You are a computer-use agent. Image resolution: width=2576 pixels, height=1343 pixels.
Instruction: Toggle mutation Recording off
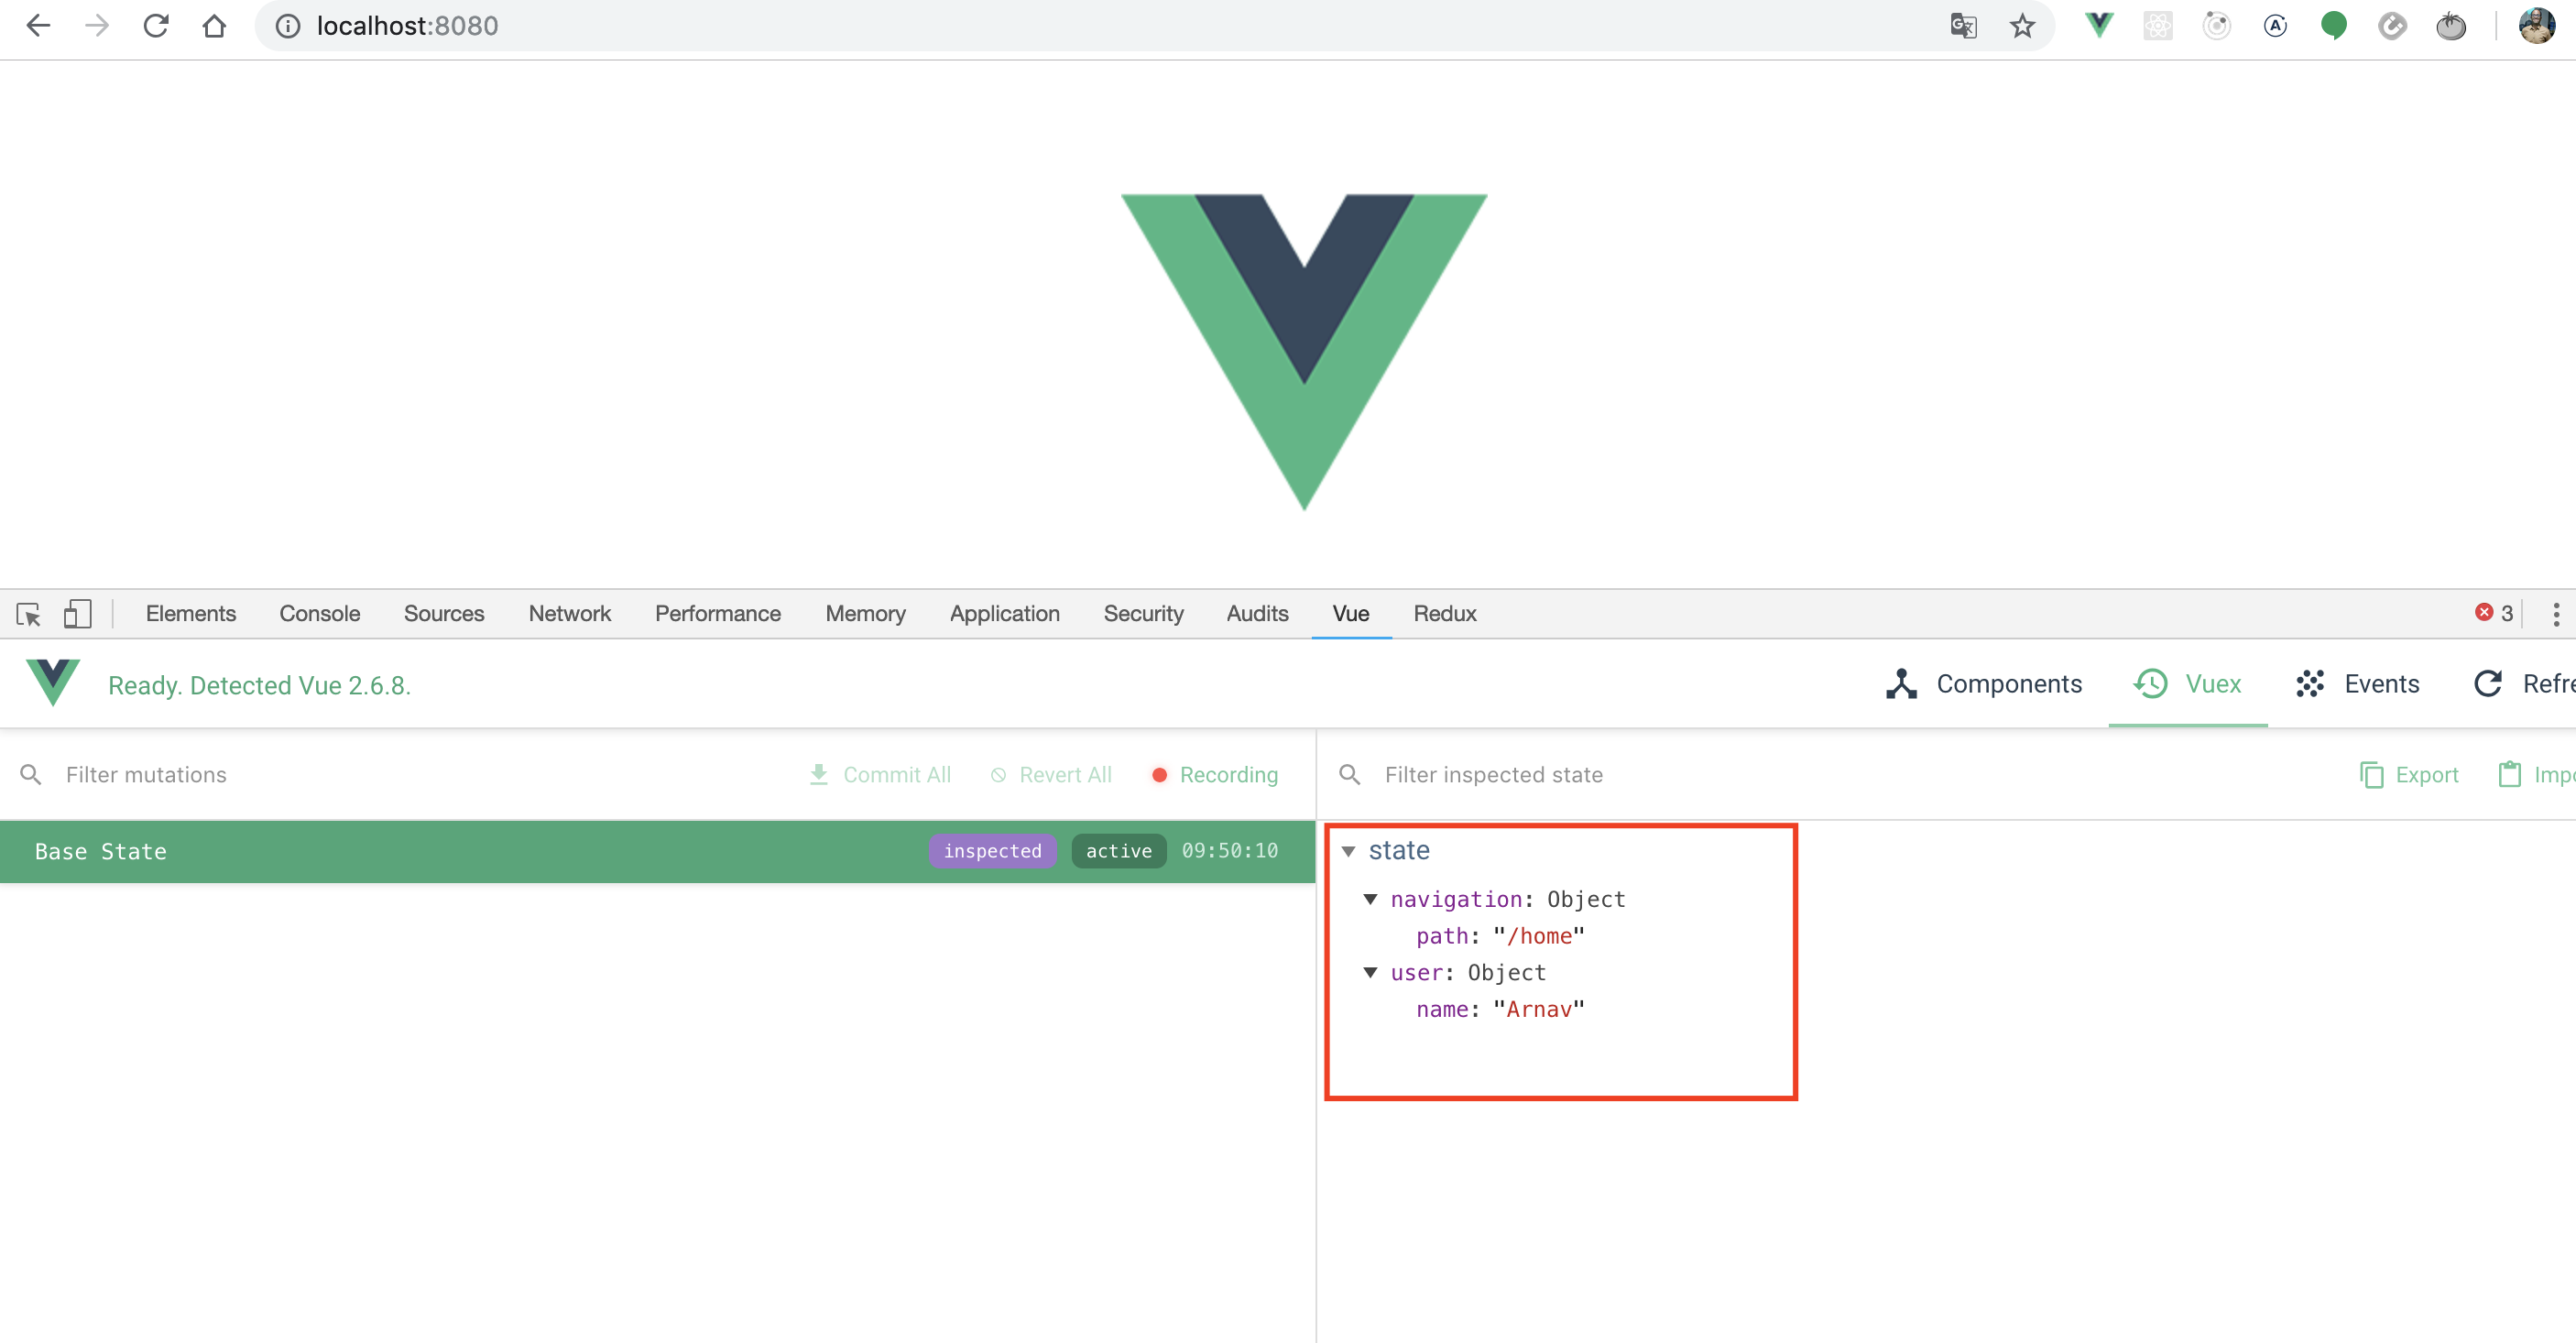1213,774
